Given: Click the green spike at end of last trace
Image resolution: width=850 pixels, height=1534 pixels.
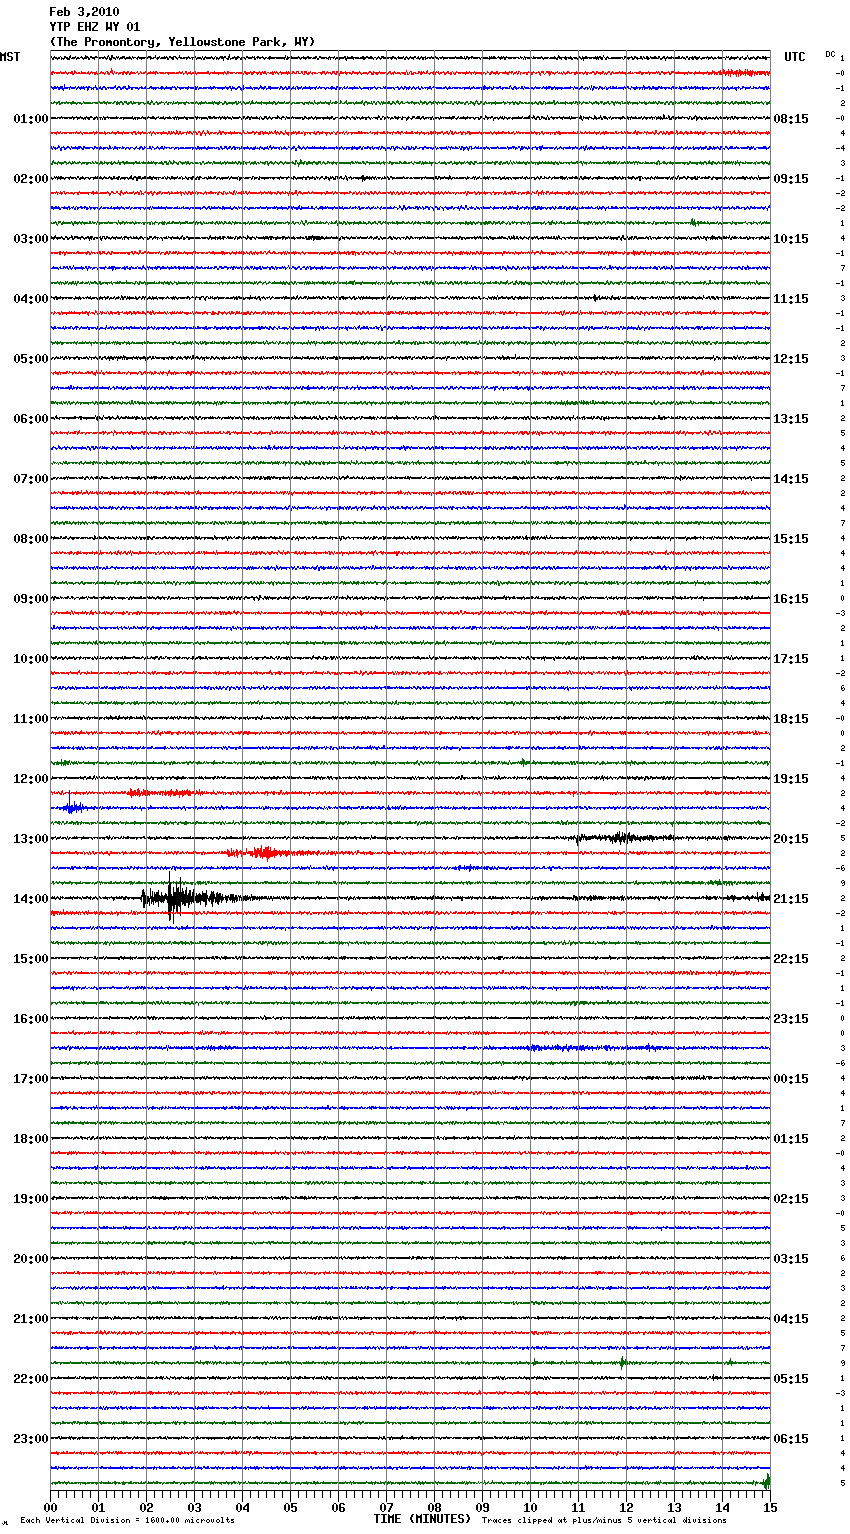Looking at the screenshot, I should click(766, 1482).
